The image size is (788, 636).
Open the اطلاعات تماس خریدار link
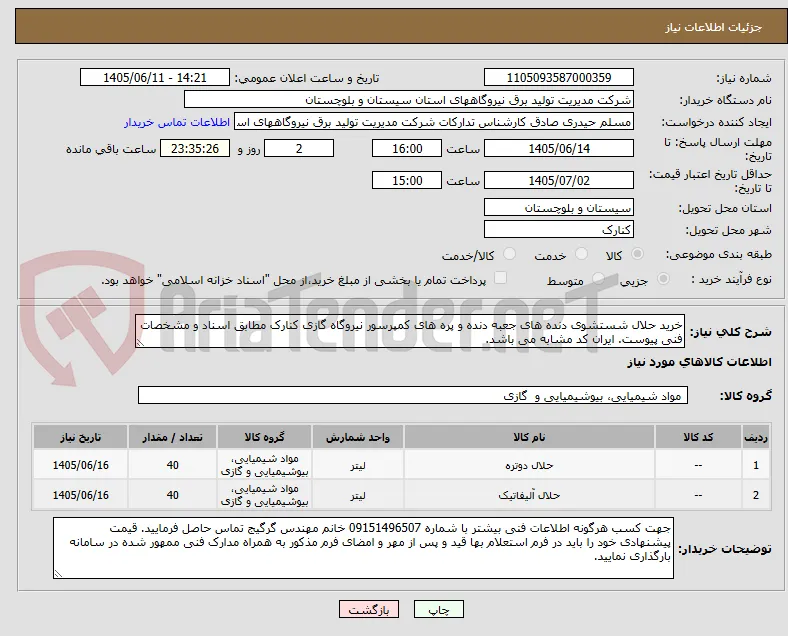[x=177, y=122]
